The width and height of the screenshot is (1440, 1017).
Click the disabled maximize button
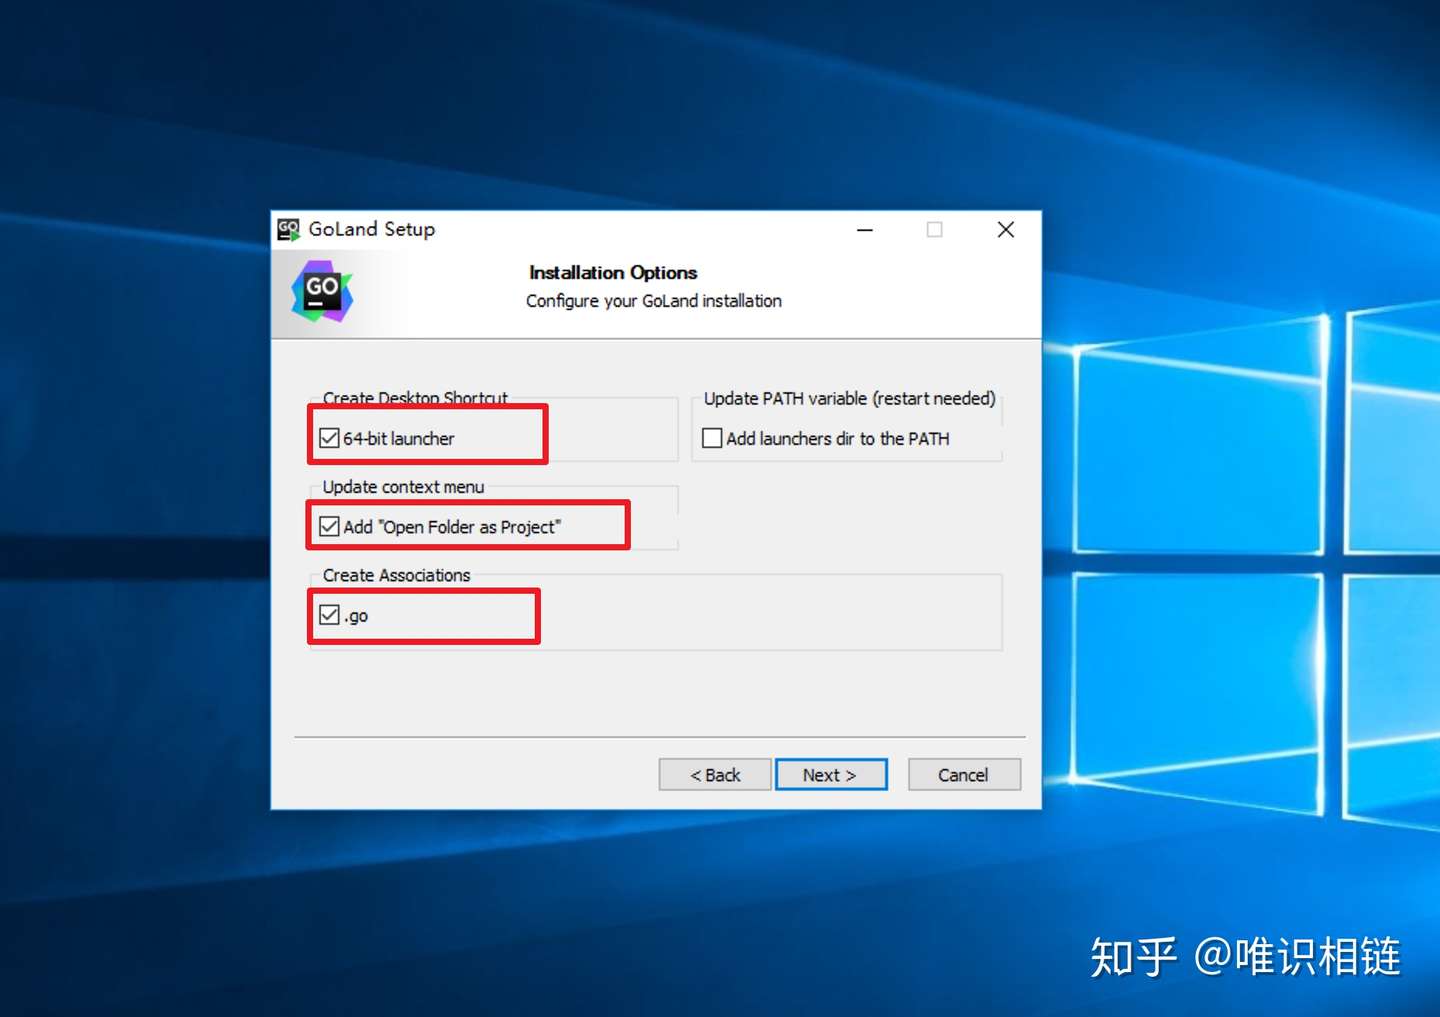[935, 230]
